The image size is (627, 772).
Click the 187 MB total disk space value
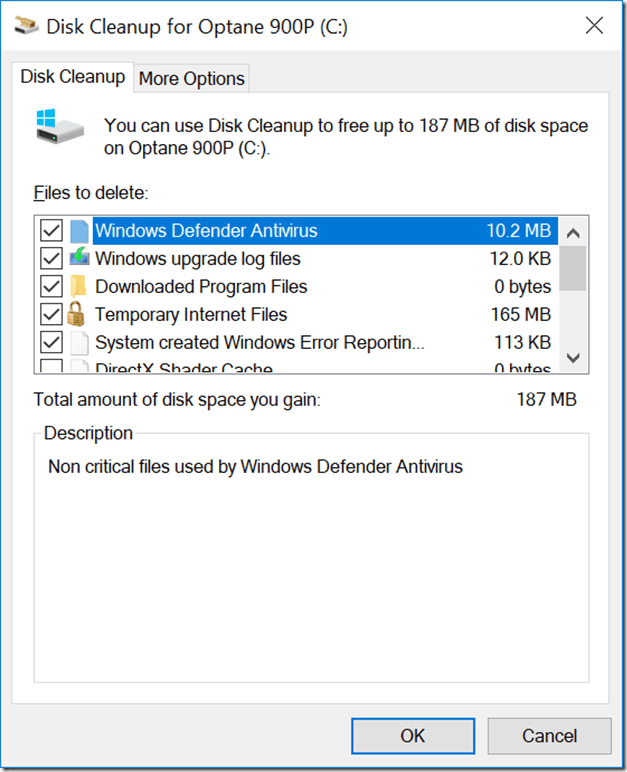pyautogui.click(x=546, y=399)
